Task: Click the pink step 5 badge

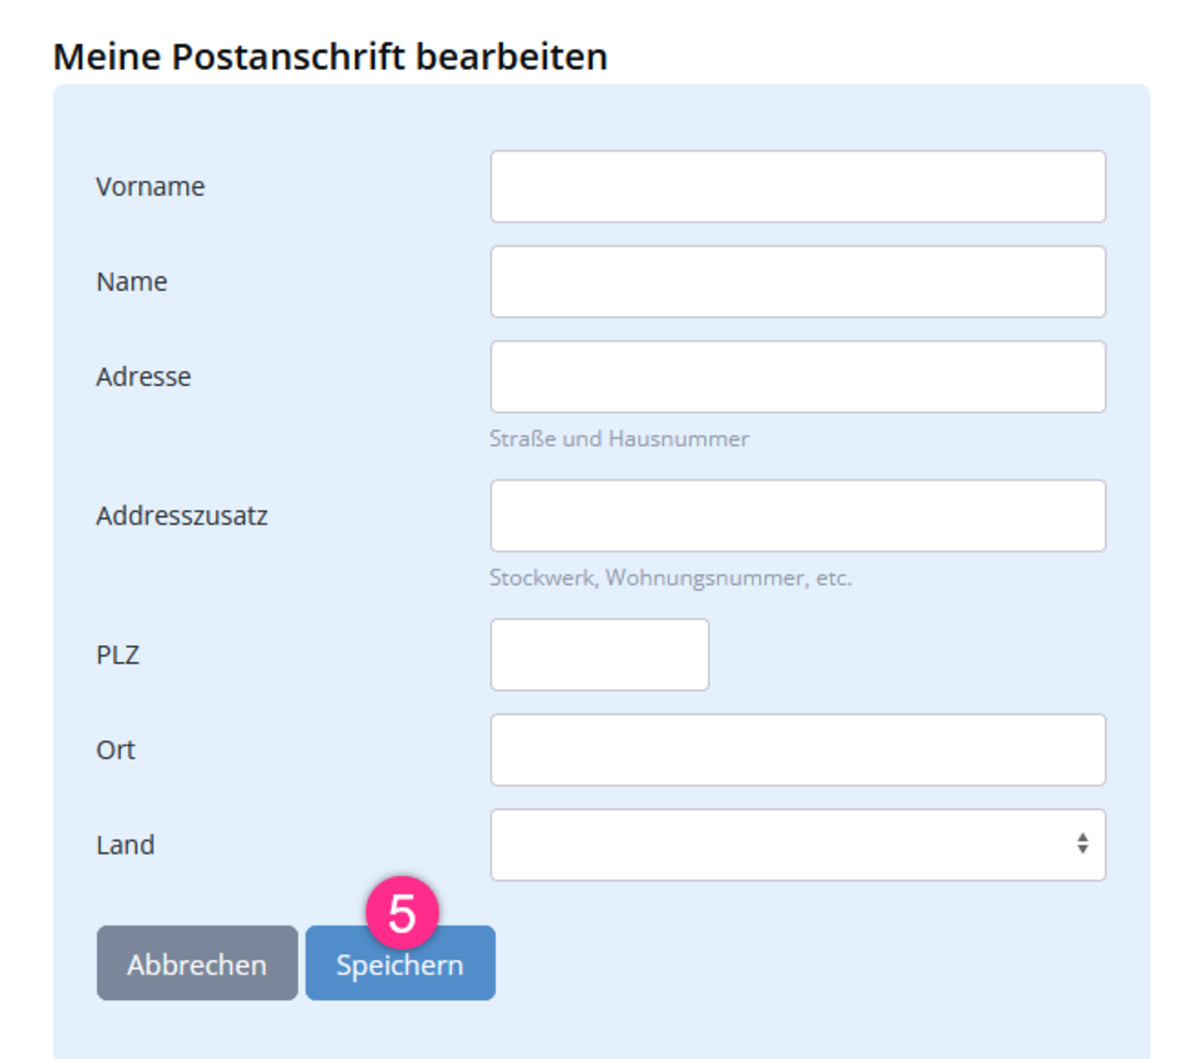Action: [x=402, y=913]
